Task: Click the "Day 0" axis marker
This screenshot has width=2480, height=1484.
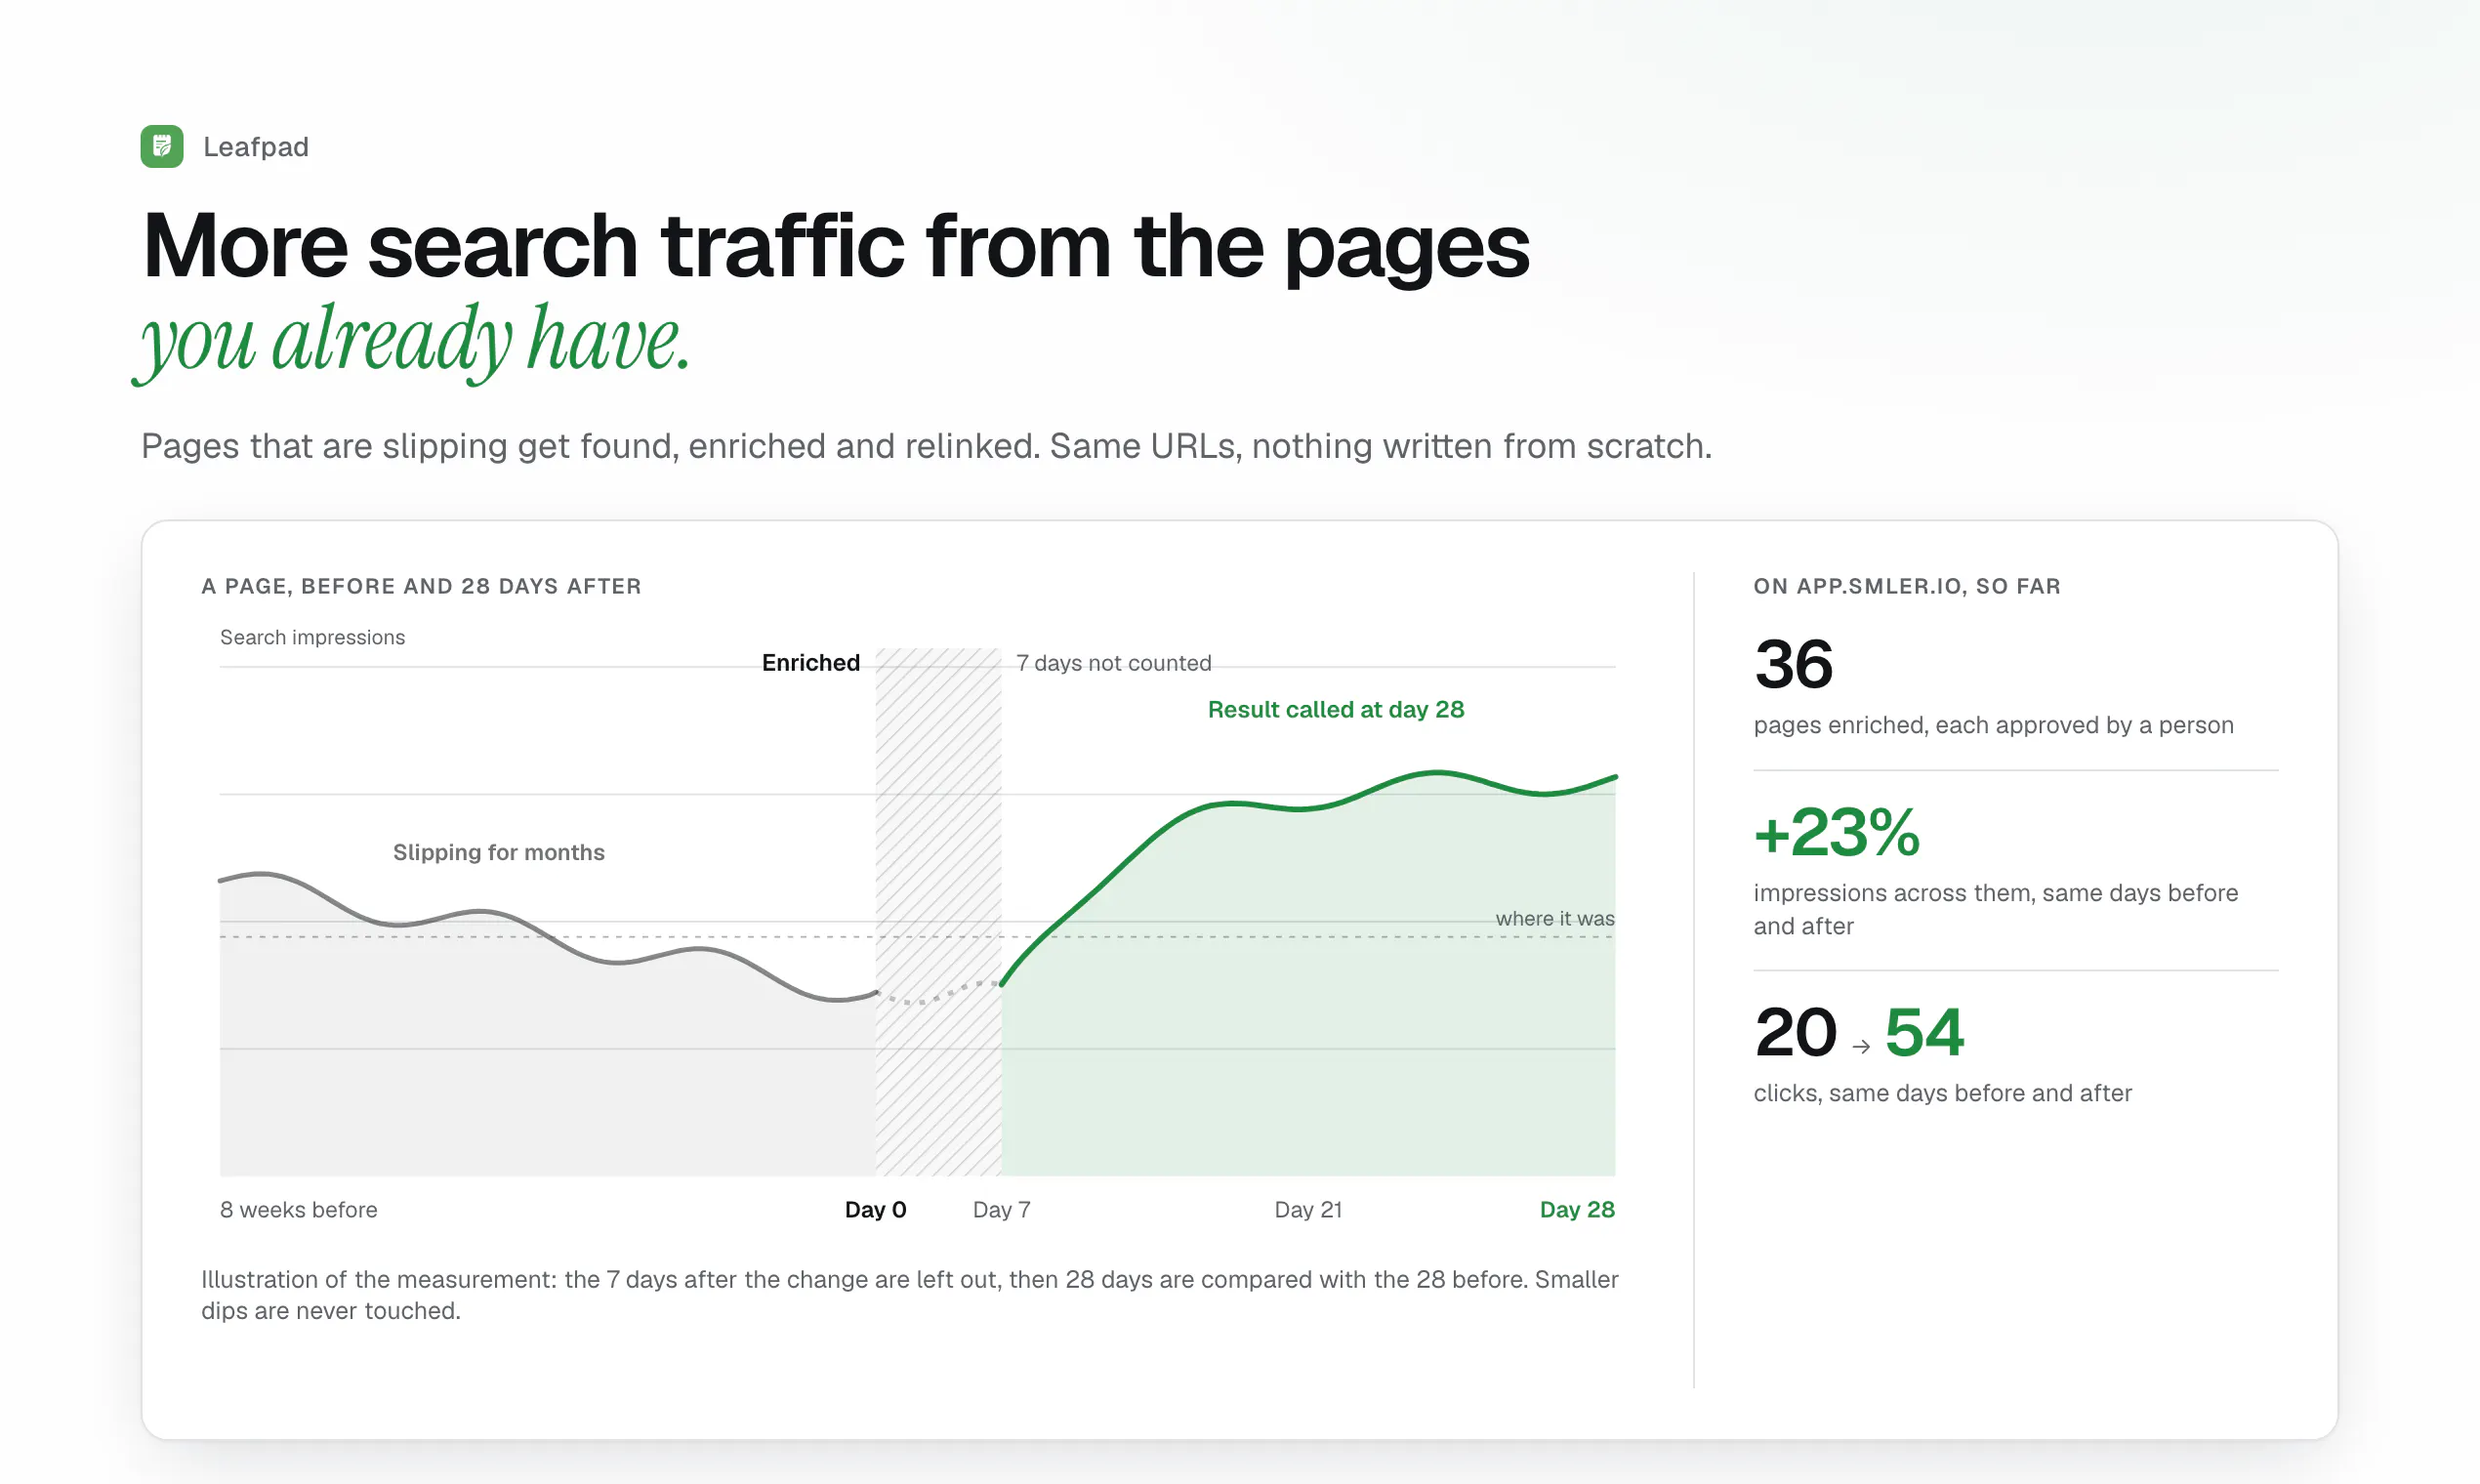Action: coord(876,1209)
